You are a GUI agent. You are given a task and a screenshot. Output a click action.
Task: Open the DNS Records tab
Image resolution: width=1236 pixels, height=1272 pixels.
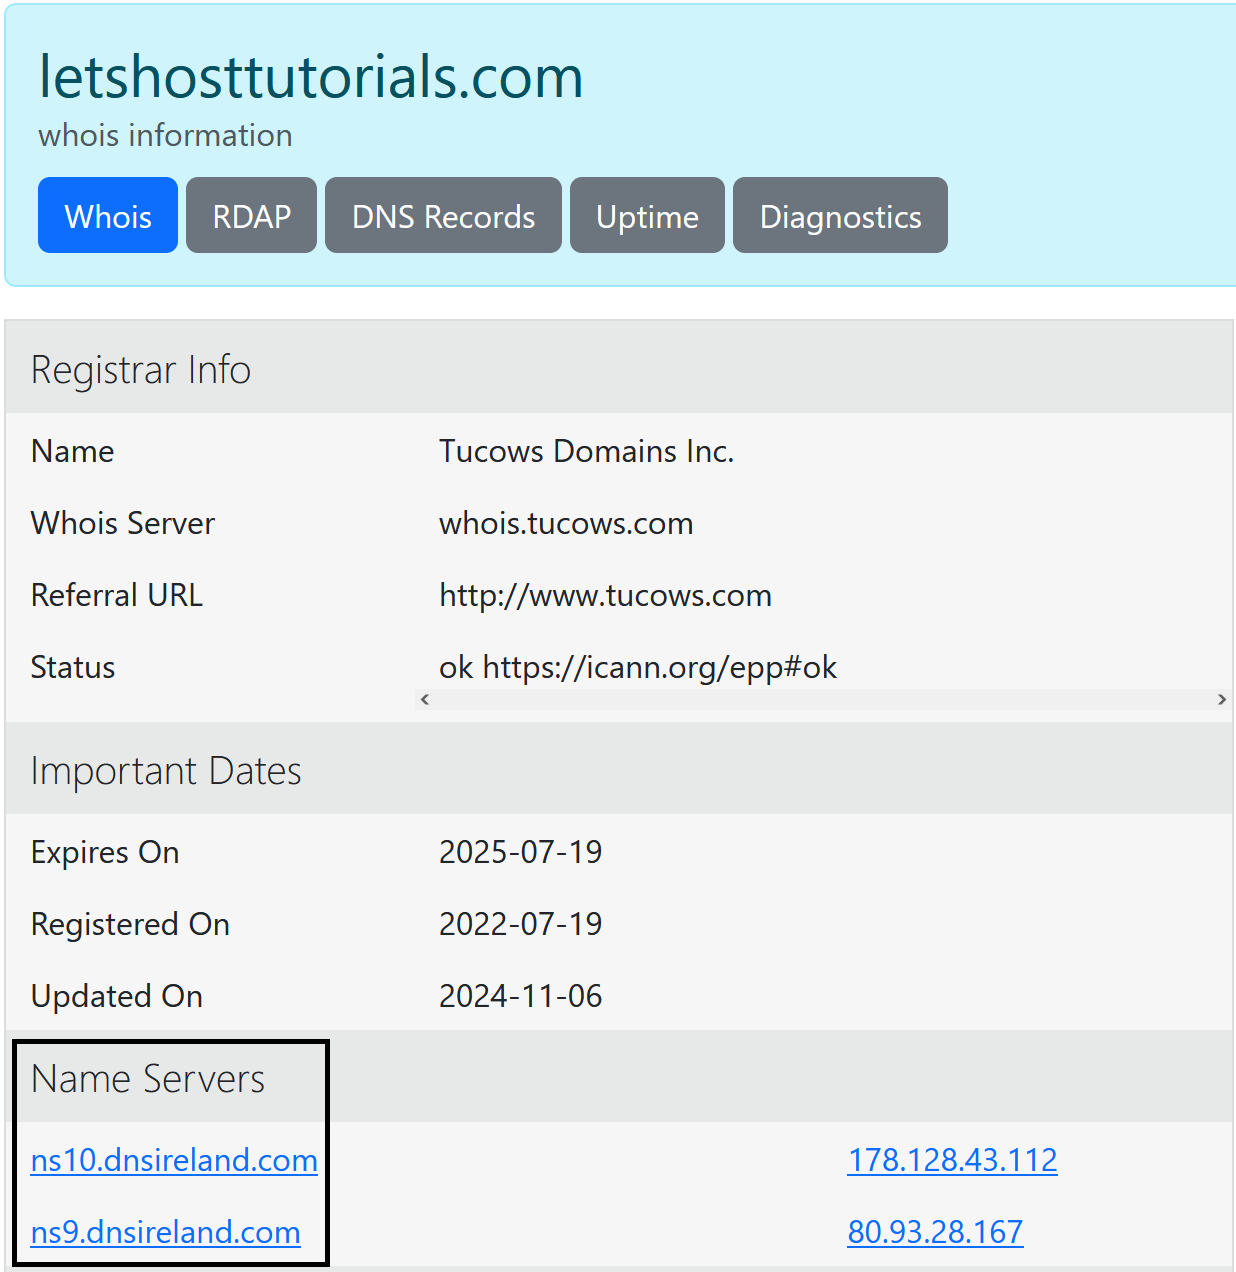(443, 216)
